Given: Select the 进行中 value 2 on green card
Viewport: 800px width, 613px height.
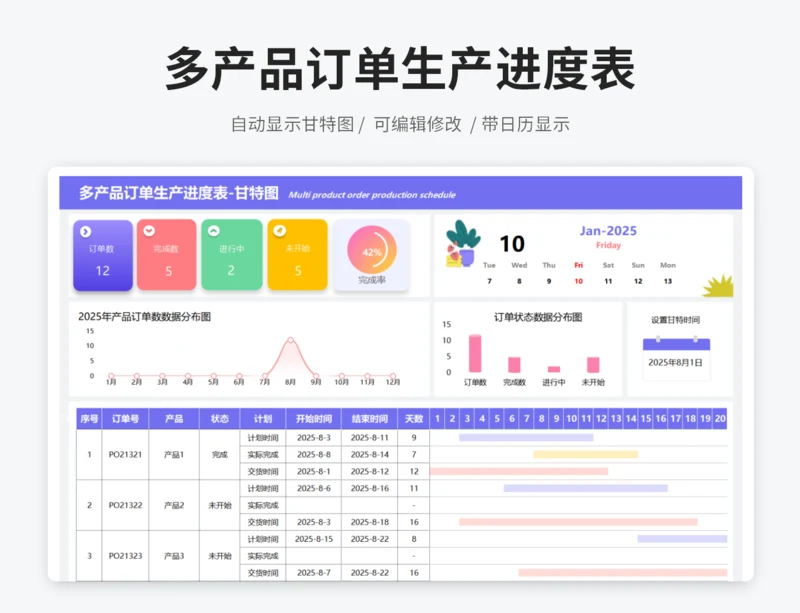Looking at the screenshot, I should click(x=231, y=271).
